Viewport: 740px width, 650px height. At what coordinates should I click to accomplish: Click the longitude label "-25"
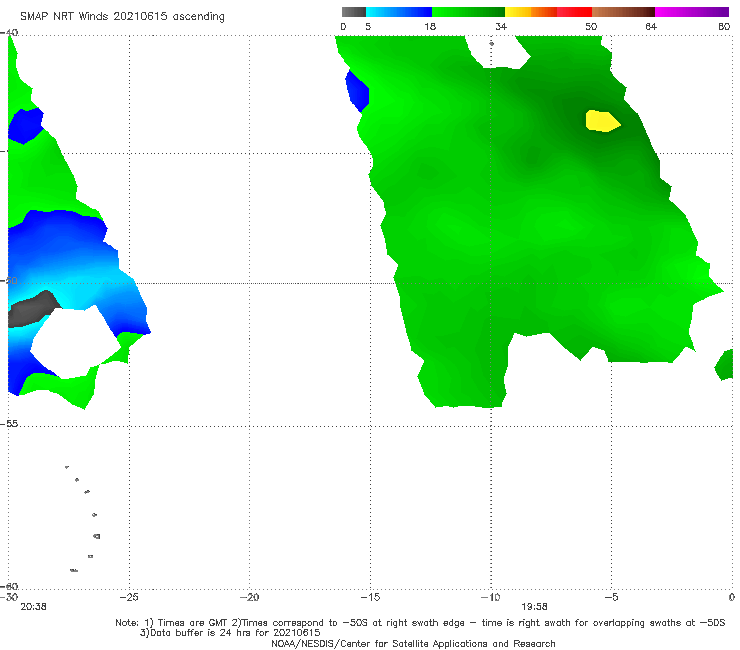point(129,597)
